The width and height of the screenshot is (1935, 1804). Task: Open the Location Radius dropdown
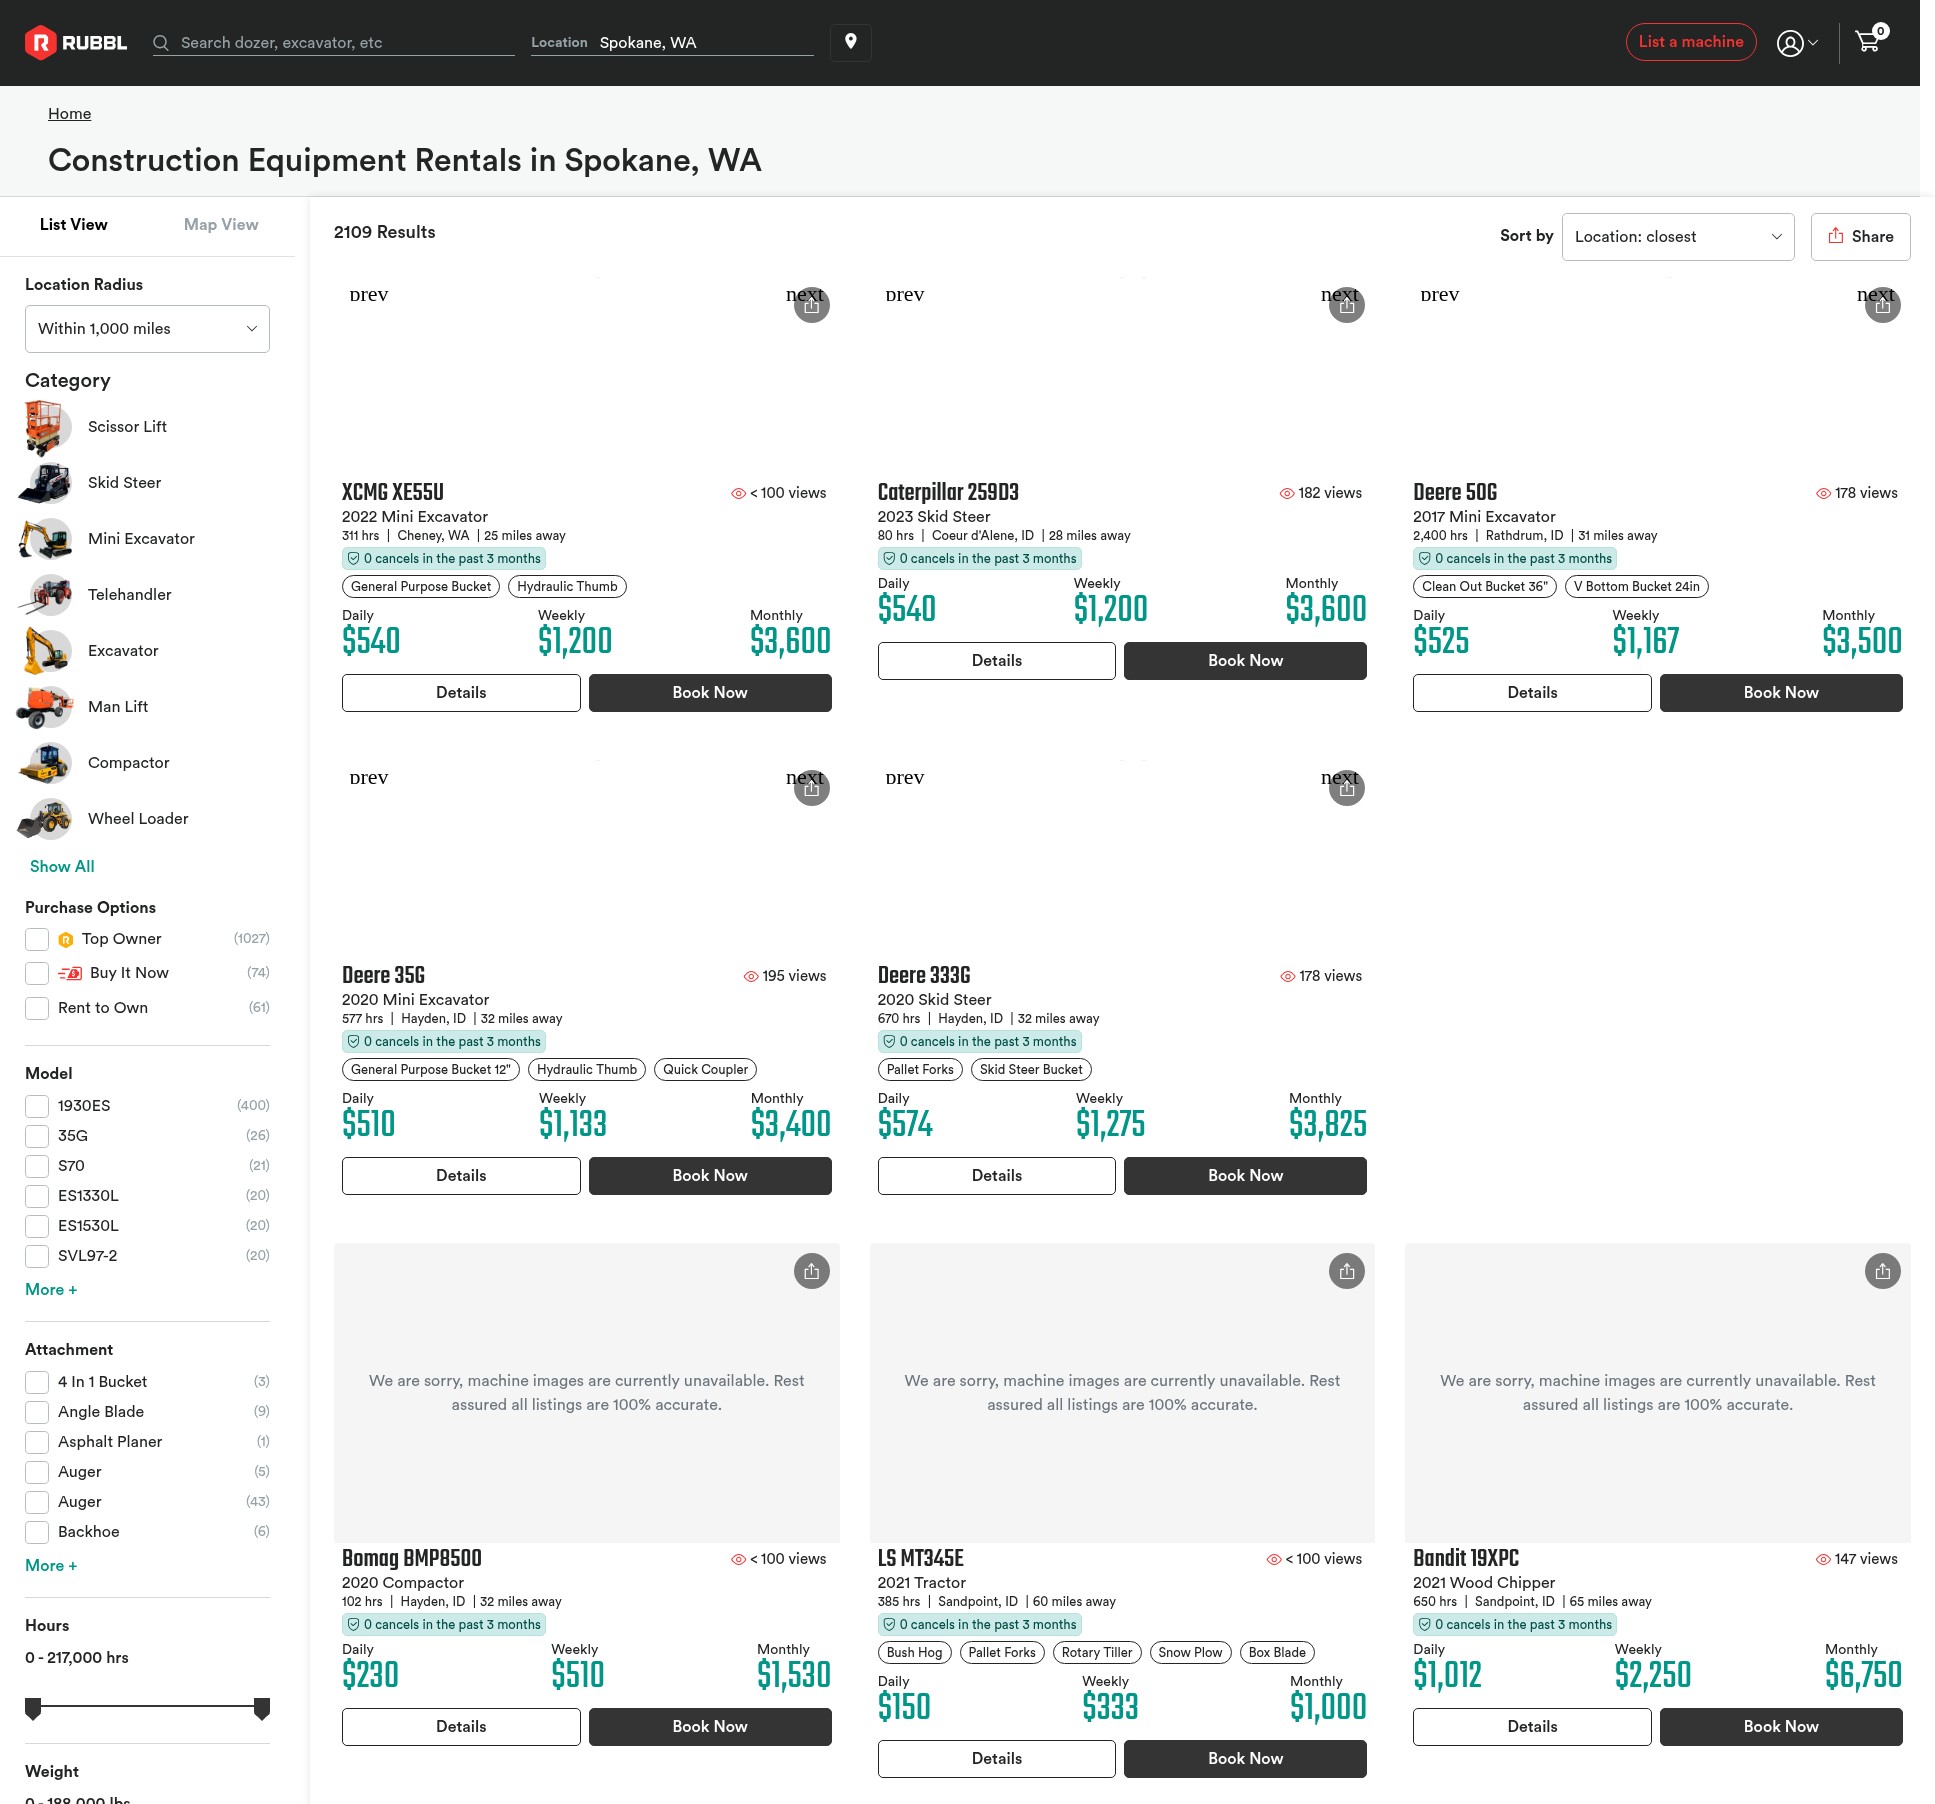pyautogui.click(x=147, y=329)
